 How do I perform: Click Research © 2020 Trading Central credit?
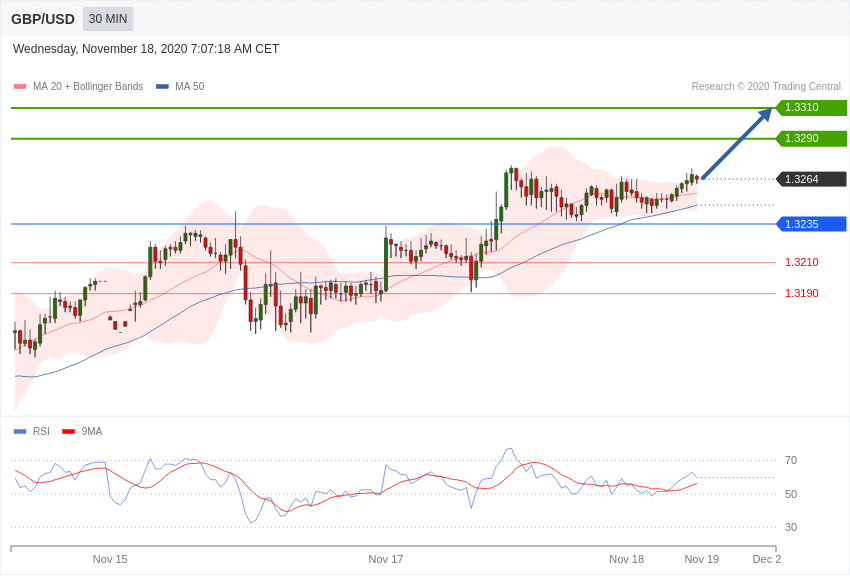coord(766,86)
